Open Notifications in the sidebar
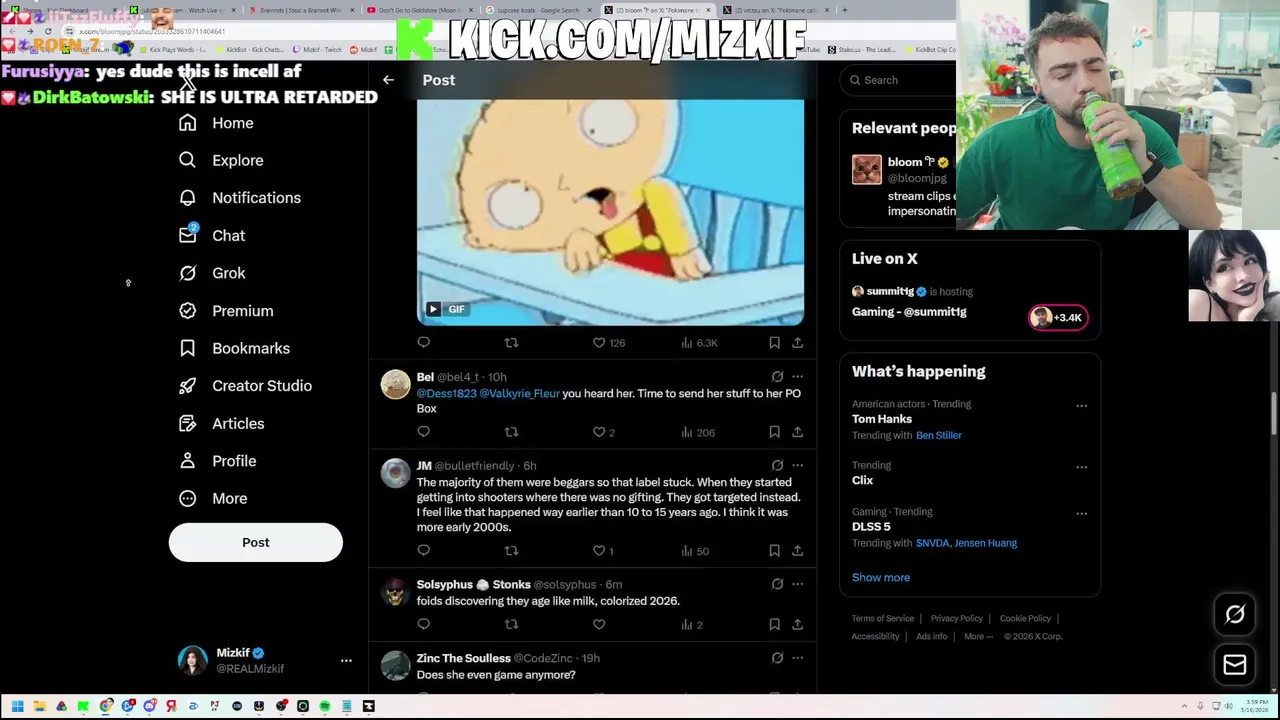The height and width of the screenshot is (720, 1280). (x=239, y=198)
